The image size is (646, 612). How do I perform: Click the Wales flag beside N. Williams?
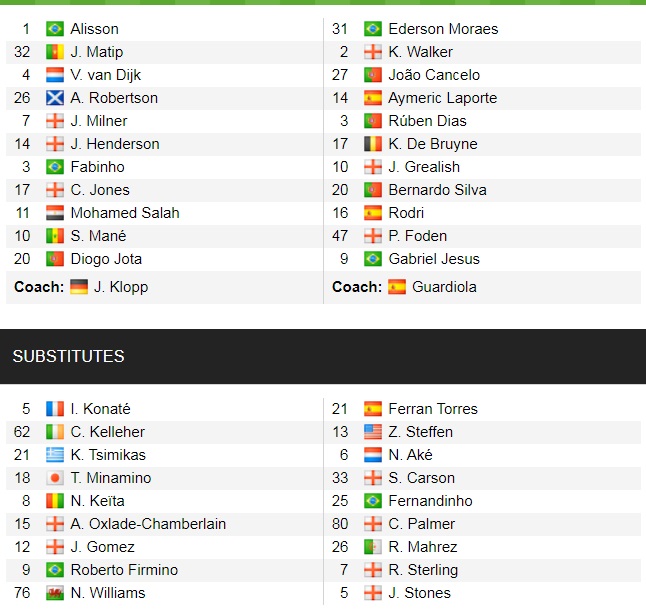[54, 593]
